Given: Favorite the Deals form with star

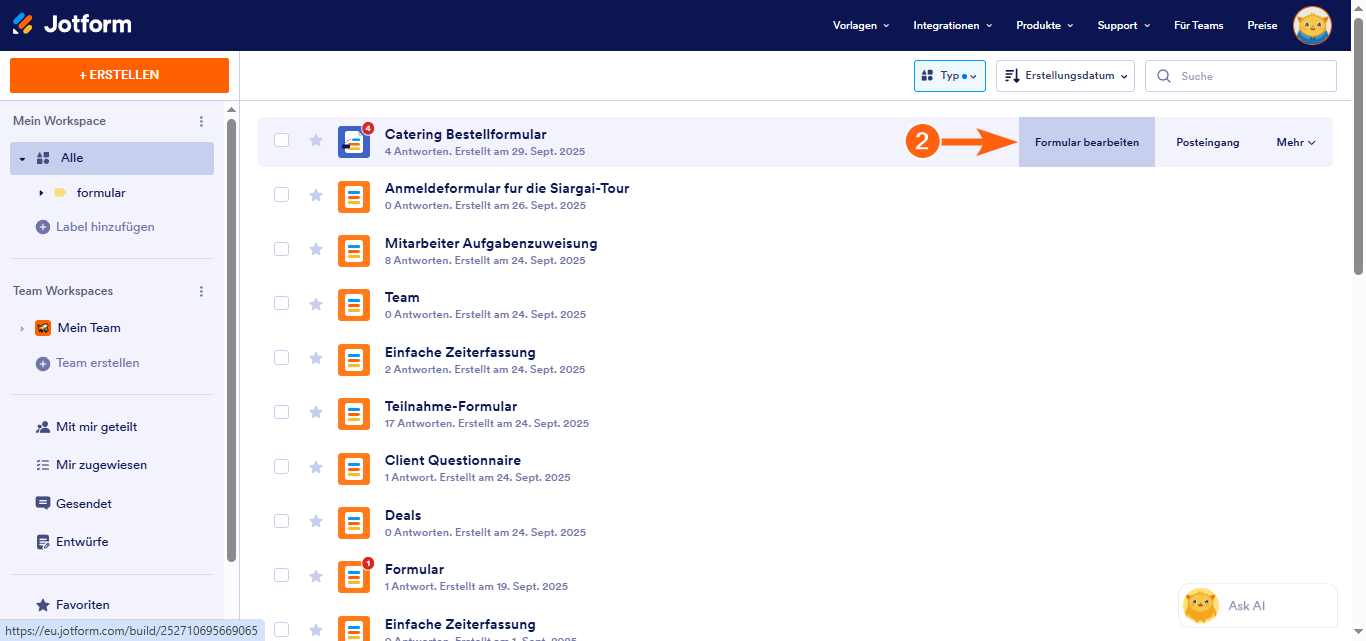Looking at the screenshot, I should click(316, 521).
